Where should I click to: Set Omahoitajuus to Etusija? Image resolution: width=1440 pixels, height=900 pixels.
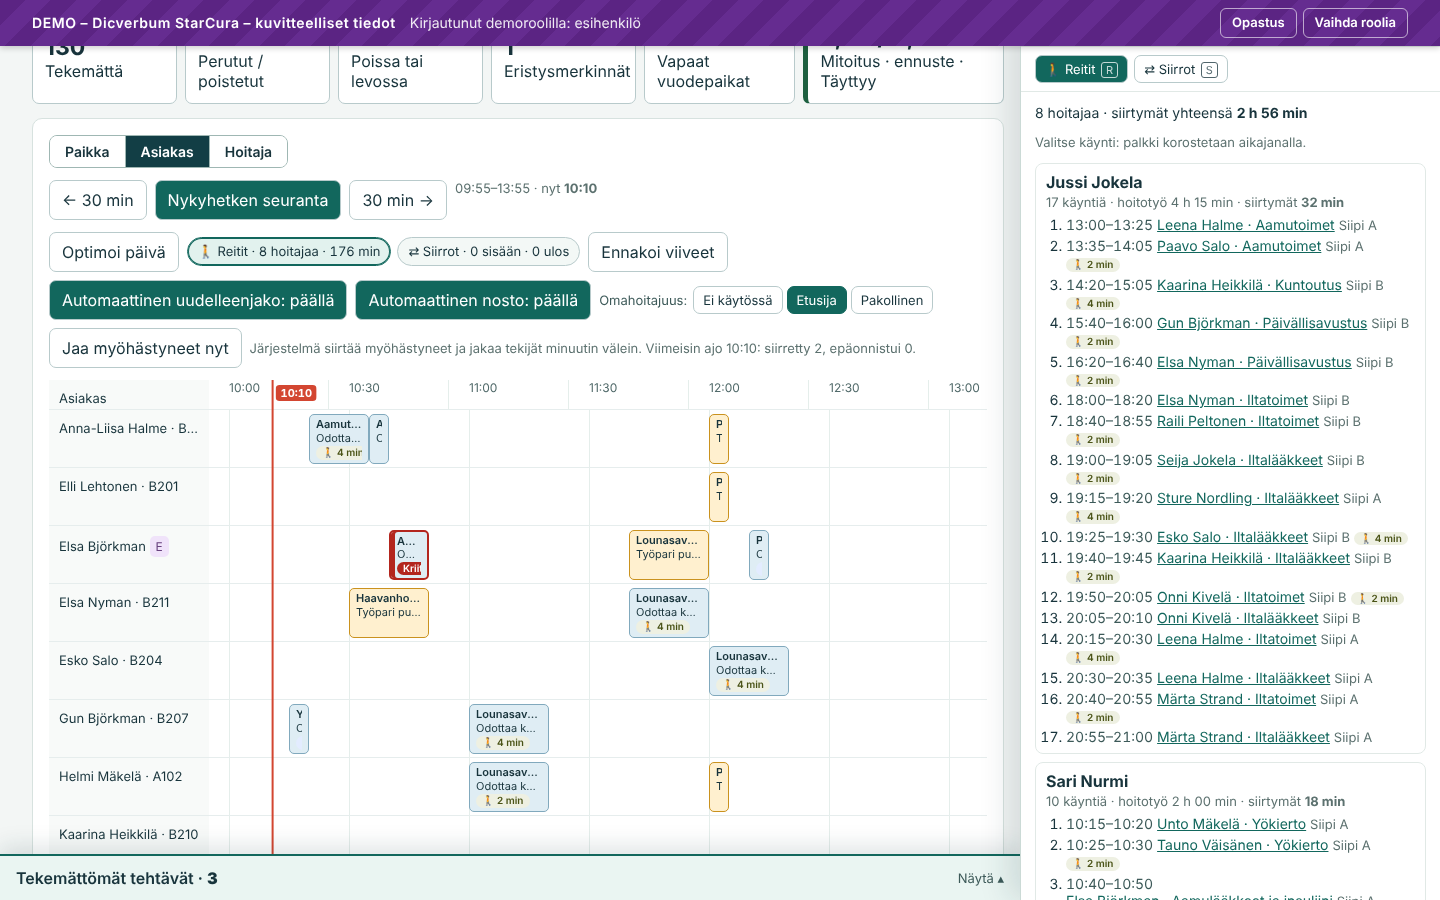coord(817,300)
